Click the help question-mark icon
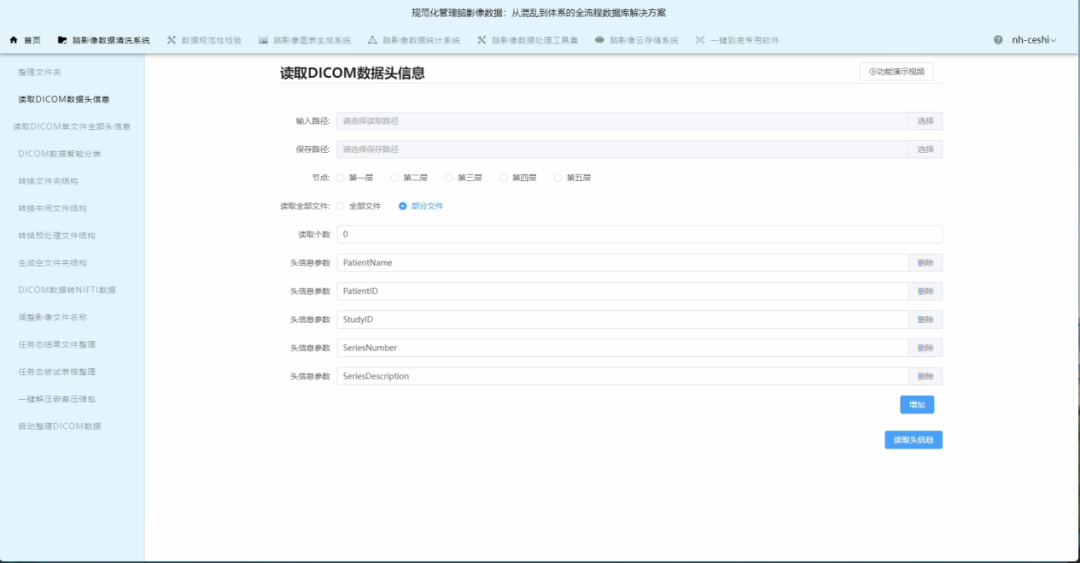Screen dimensions: 1080x563 pyautogui.click(x=998, y=40)
